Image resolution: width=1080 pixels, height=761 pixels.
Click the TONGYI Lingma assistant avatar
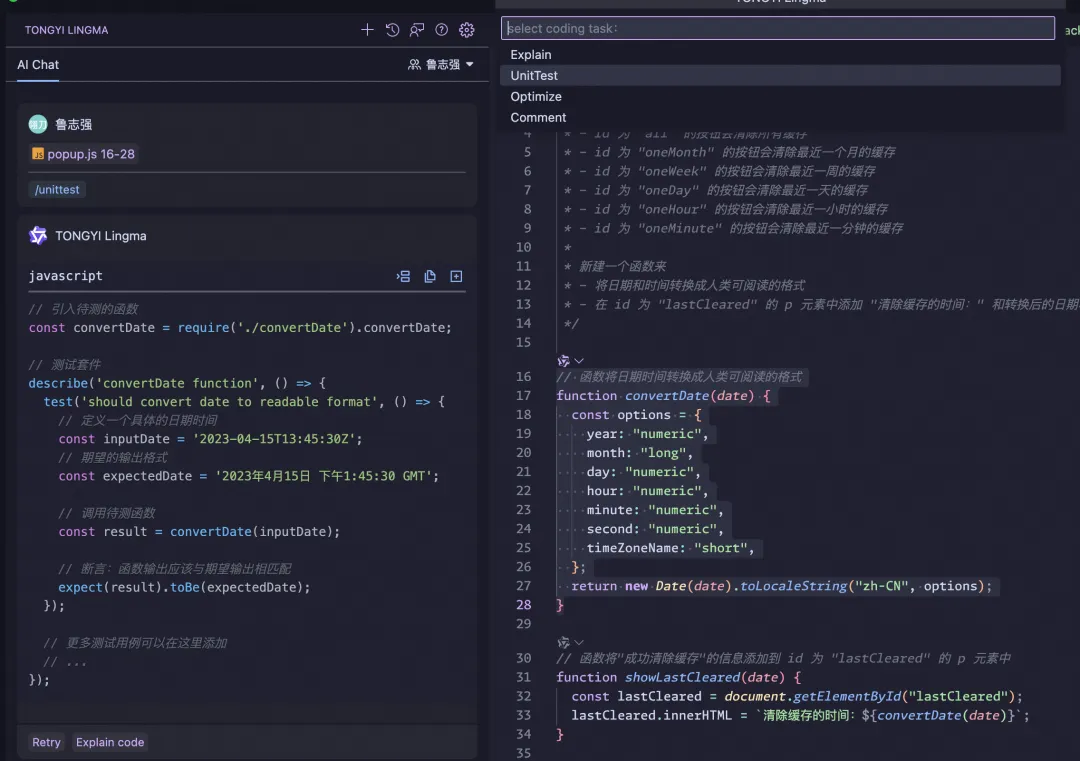pyautogui.click(x=38, y=236)
